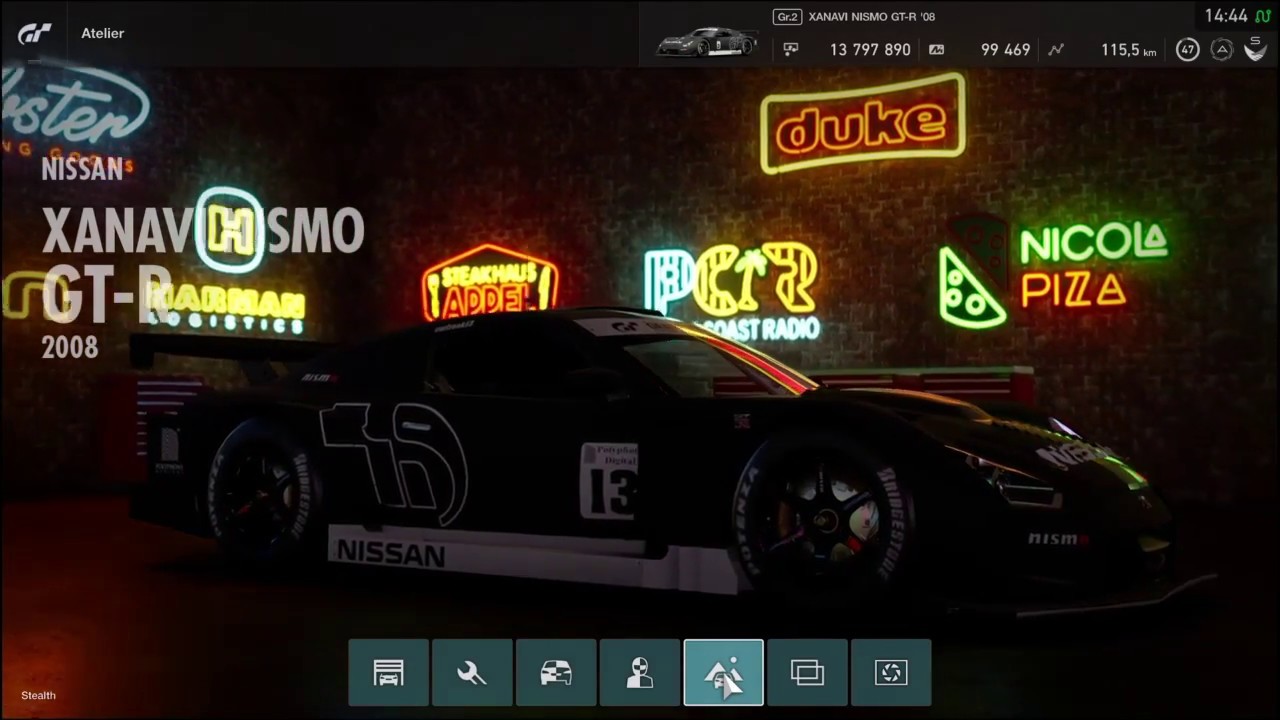Click the sportsmanship rating S badge
The height and width of the screenshot is (720, 1280).
(x=1255, y=49)
